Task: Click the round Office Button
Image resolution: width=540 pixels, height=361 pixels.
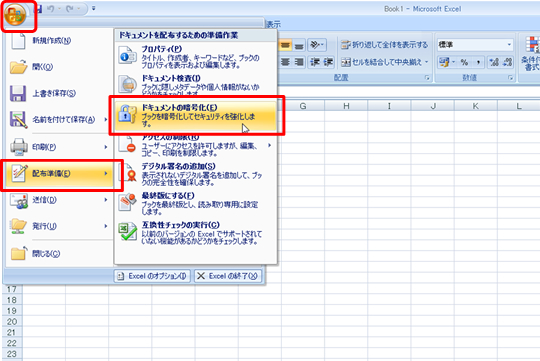Action: (15, 15)
